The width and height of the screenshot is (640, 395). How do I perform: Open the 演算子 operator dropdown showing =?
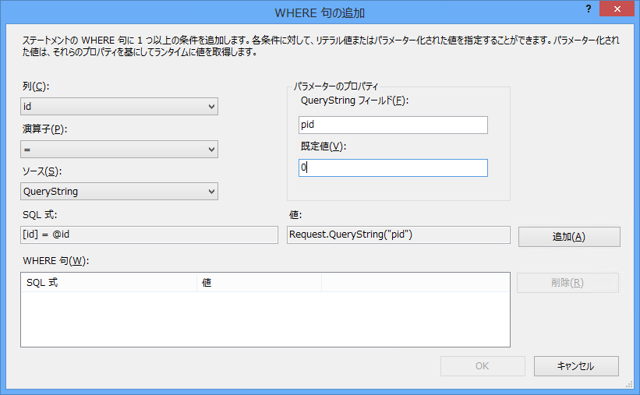point(119,149)
